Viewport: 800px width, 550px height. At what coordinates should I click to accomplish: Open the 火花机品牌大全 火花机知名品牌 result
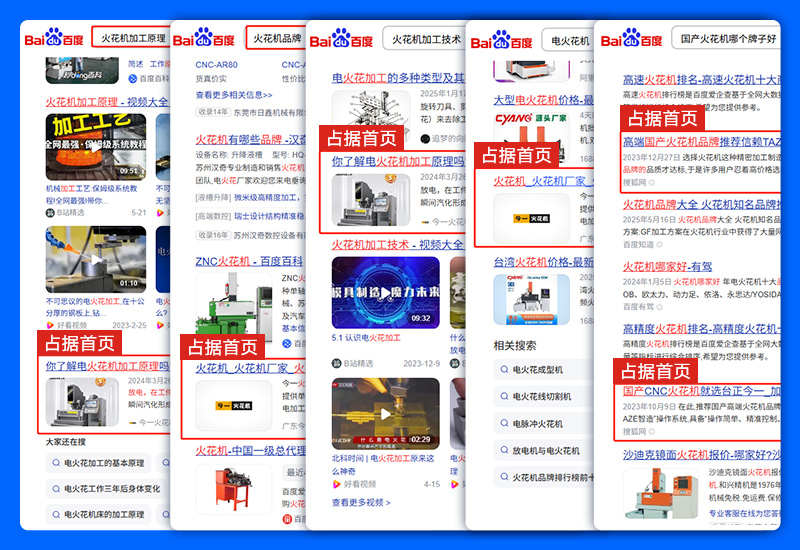(702, 205)
